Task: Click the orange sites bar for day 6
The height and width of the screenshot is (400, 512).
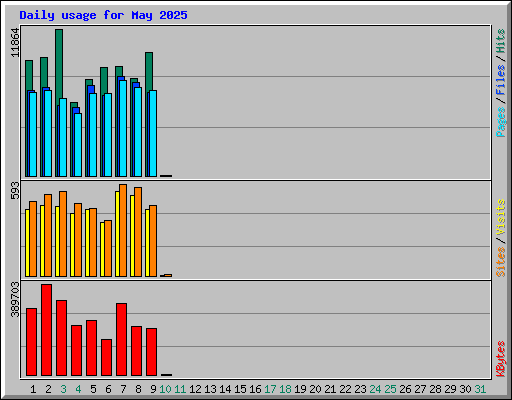Action: coord(108,248)
